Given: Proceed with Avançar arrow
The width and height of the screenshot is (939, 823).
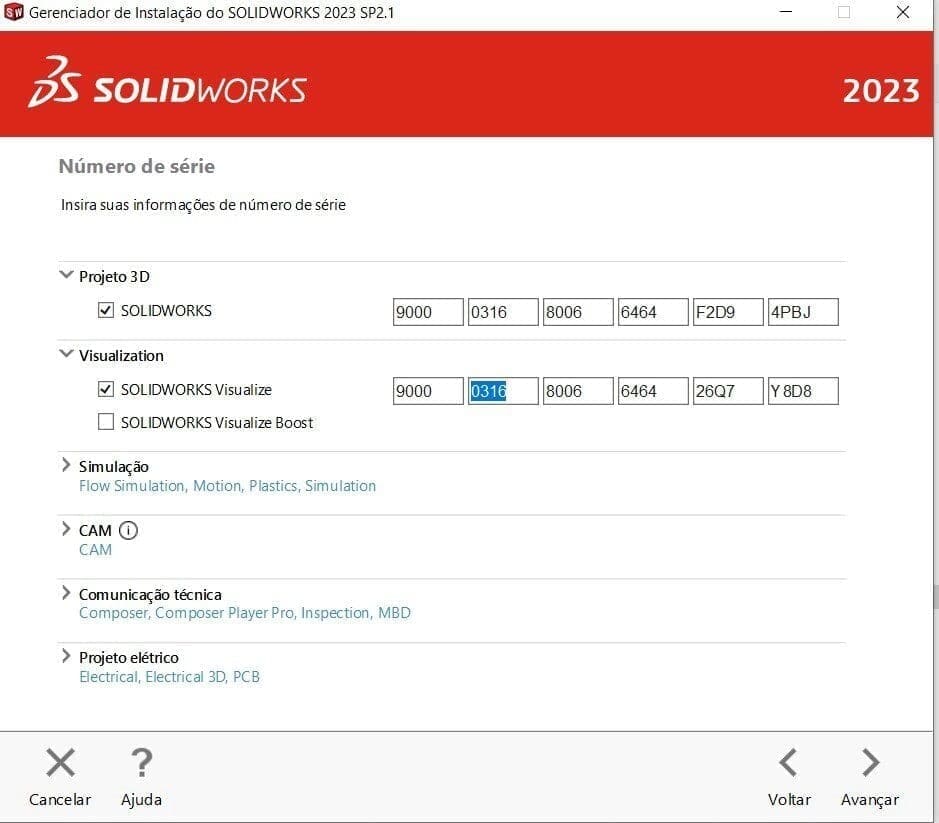Looking at the screenshot, I should coord(870,763).
